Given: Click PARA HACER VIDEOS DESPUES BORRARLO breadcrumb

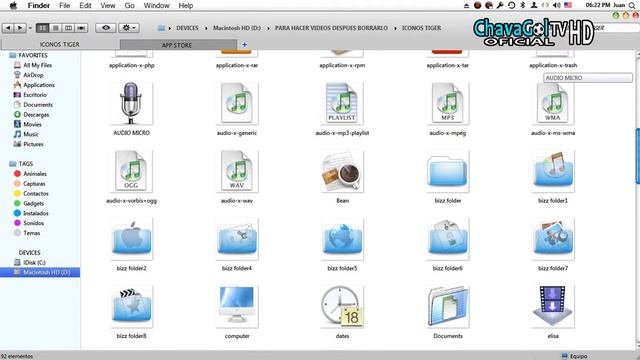Looking at the screenshot, I should pos(331,28).
